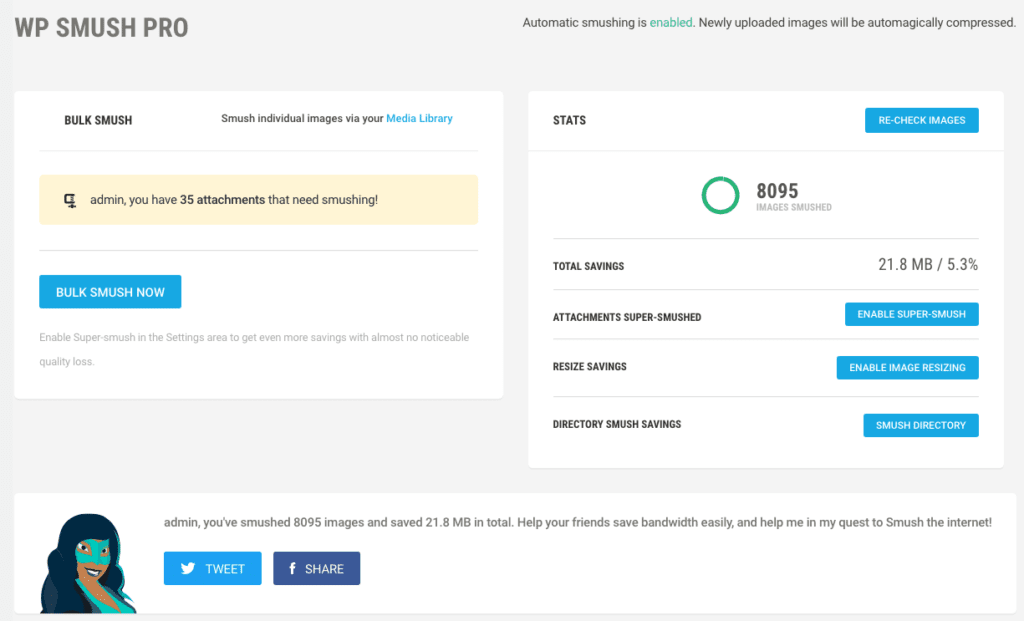
Task: Click the Directory Smush Savings label
Action: coord(616,424)
